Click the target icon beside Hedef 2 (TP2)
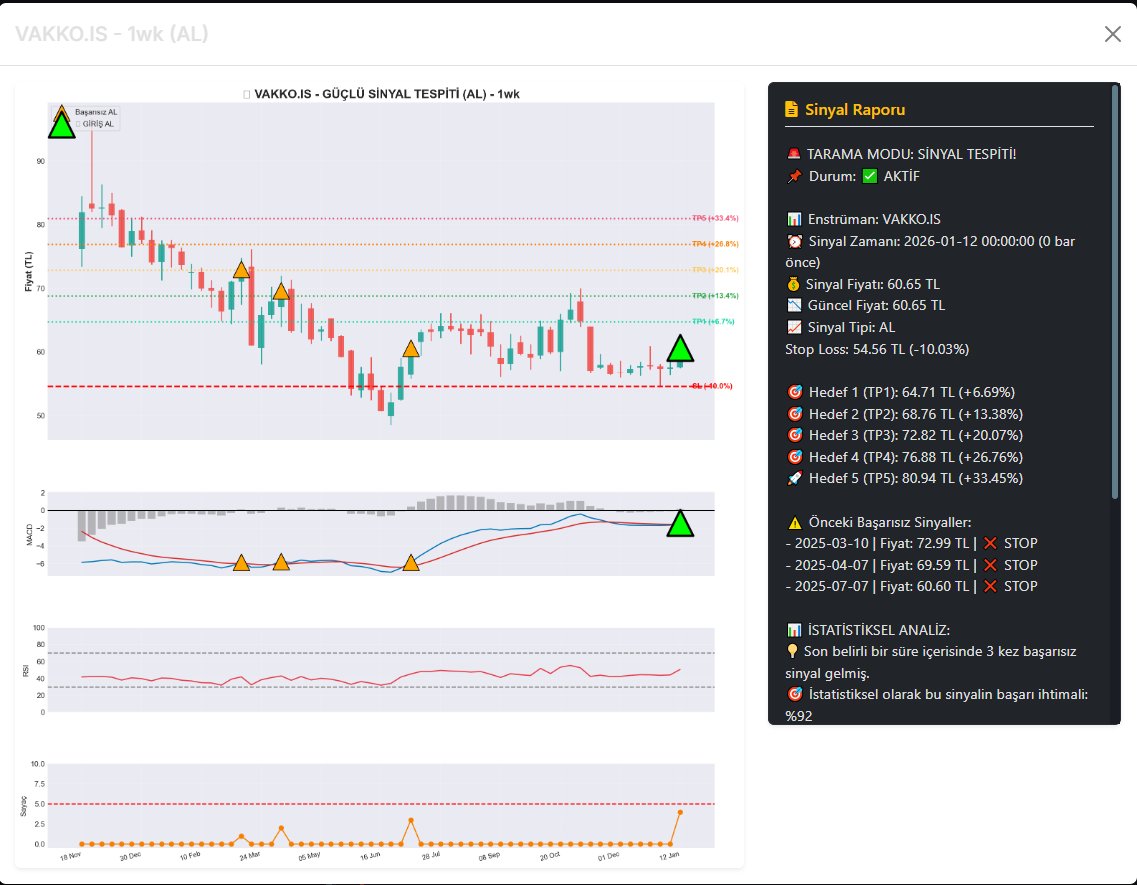Viewport: 1137px width, 885px height. pos(795,413)
